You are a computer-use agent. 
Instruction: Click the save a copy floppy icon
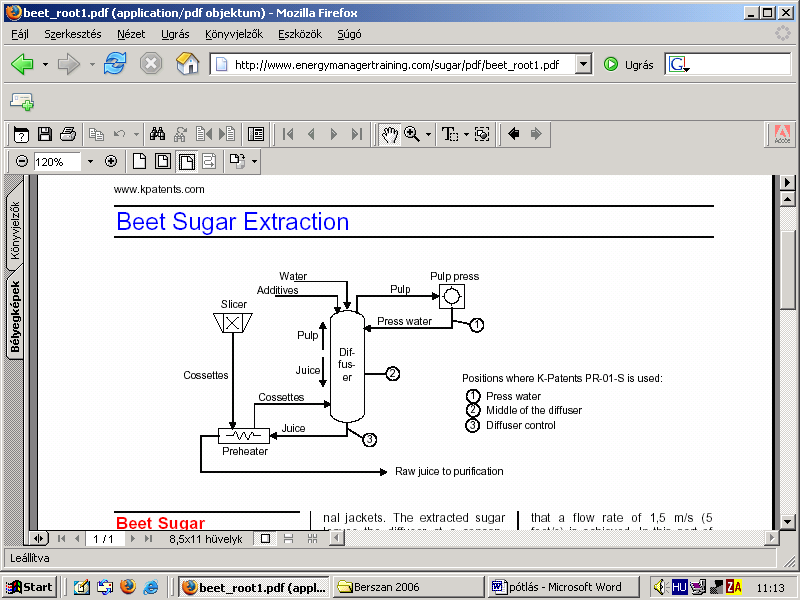click(x=45, y=134)
